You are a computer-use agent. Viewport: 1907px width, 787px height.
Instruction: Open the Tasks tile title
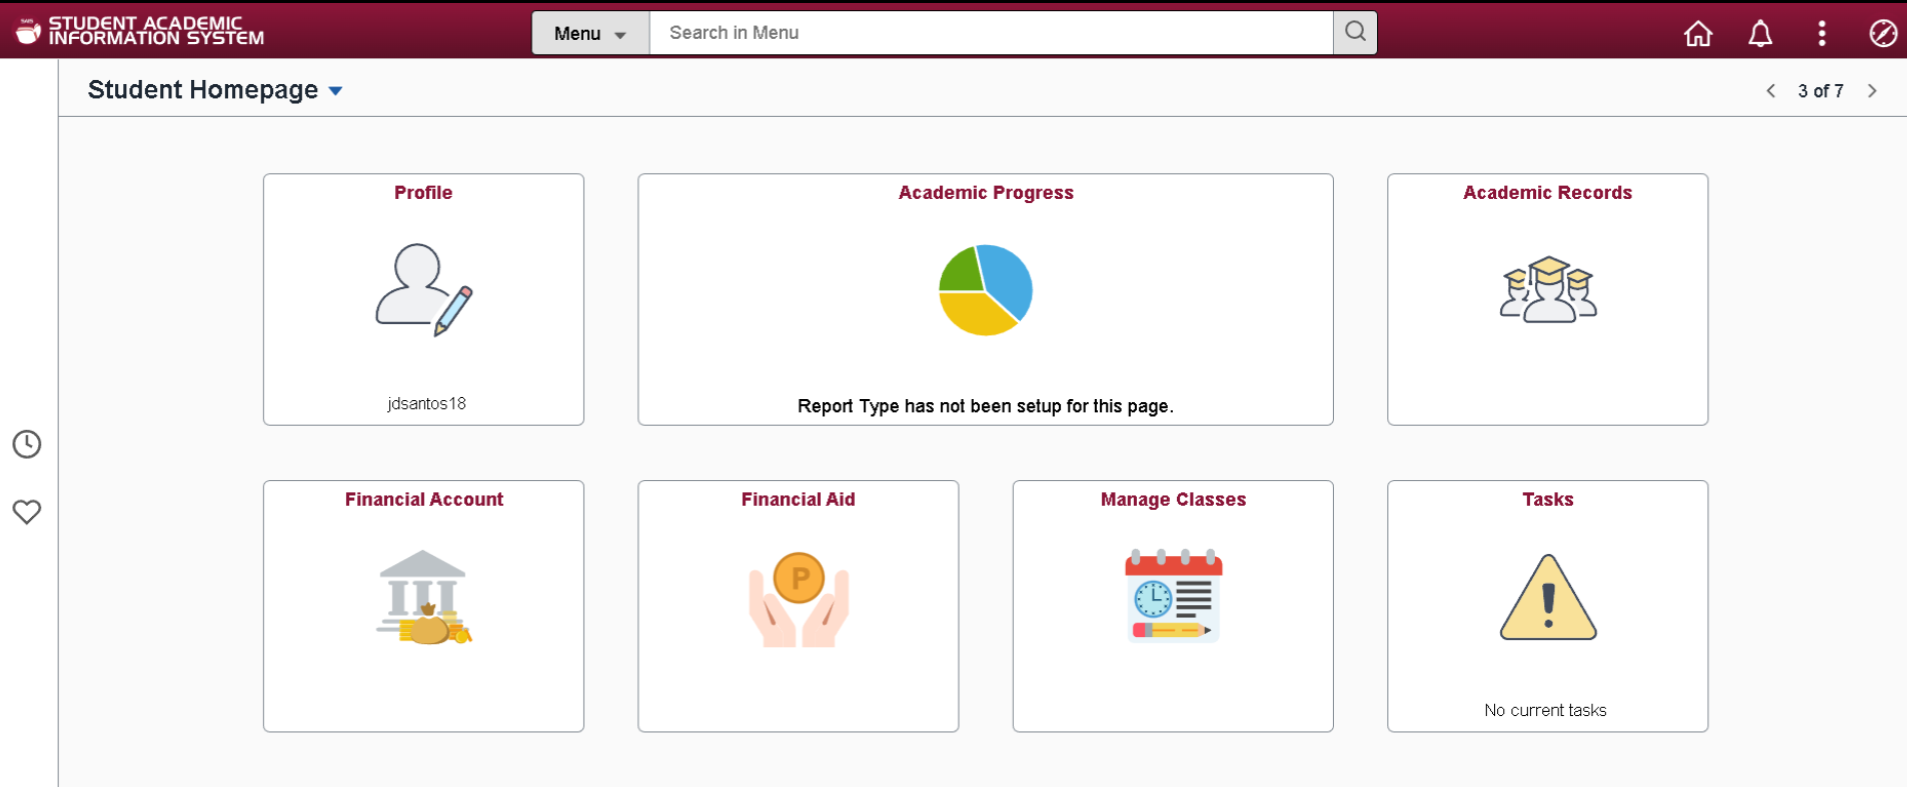1548,500
